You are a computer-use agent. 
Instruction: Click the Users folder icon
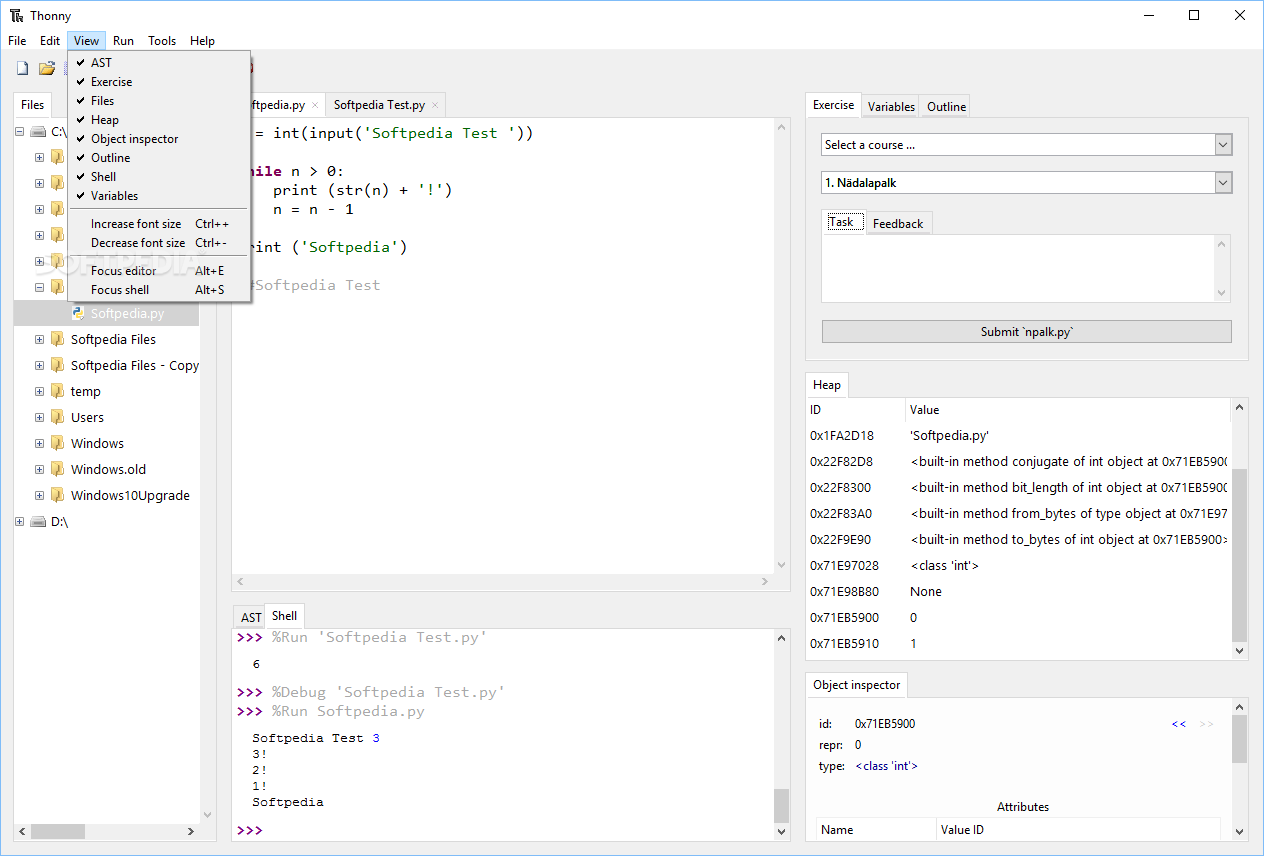(x=58, y=417)
